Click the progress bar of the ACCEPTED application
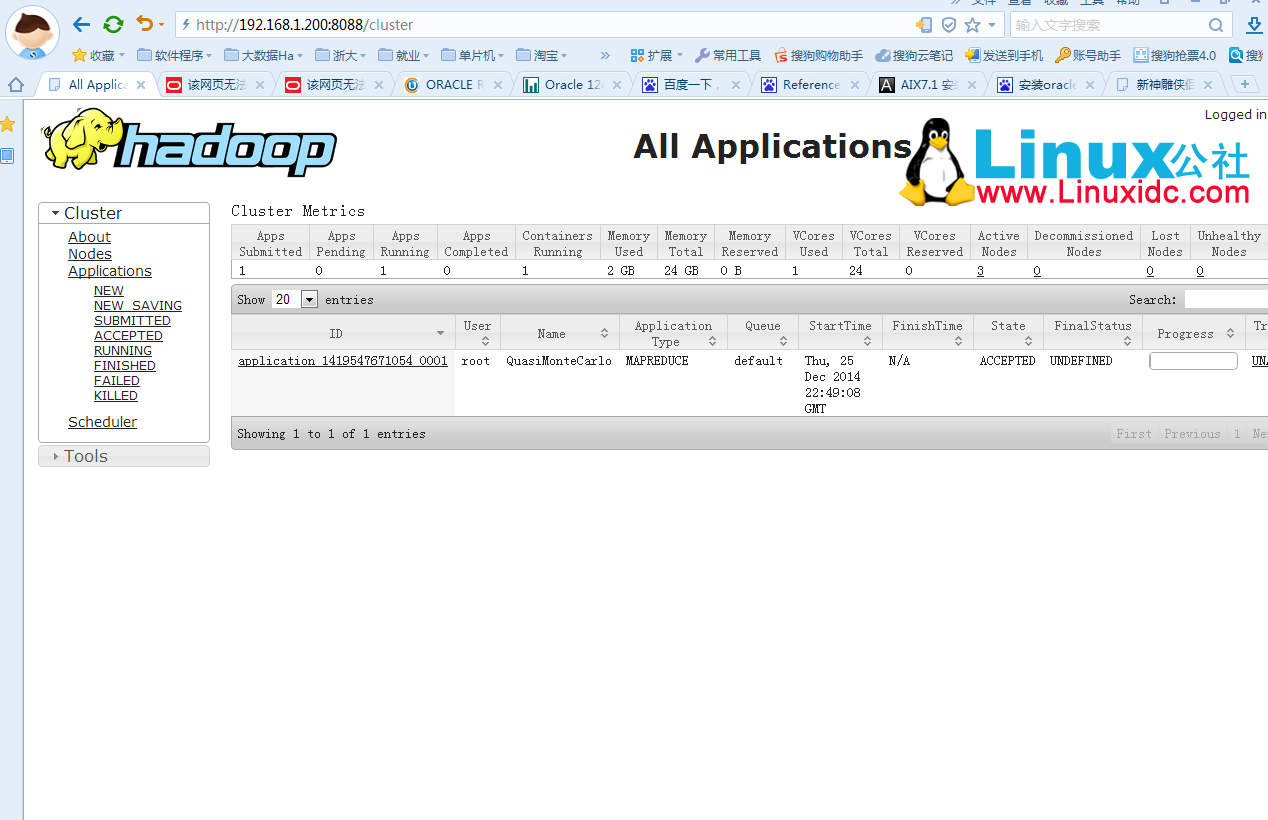Screen dimensions: 1268x820 tap(1193, 360)
